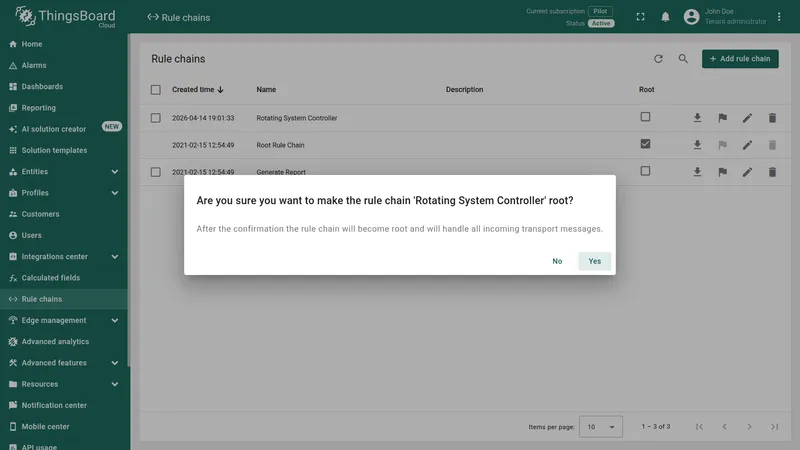Open AI solution creator

coord(64,129)
